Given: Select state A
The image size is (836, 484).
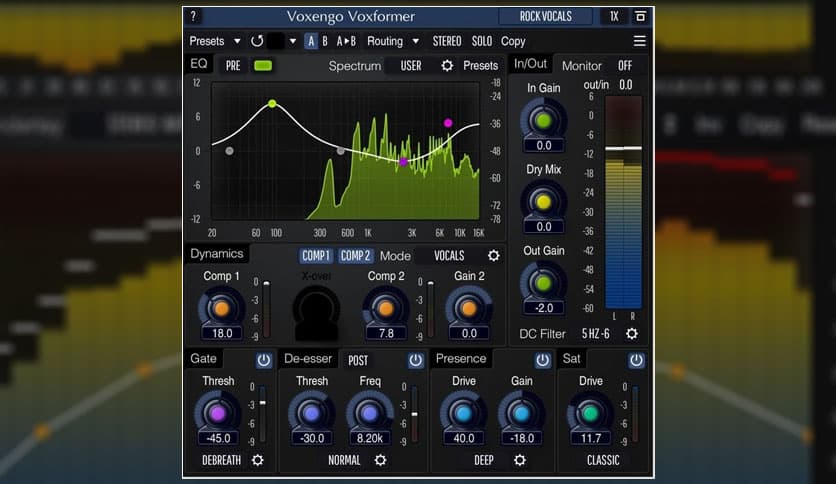Looking at the screenshot, I should [311, 41].
